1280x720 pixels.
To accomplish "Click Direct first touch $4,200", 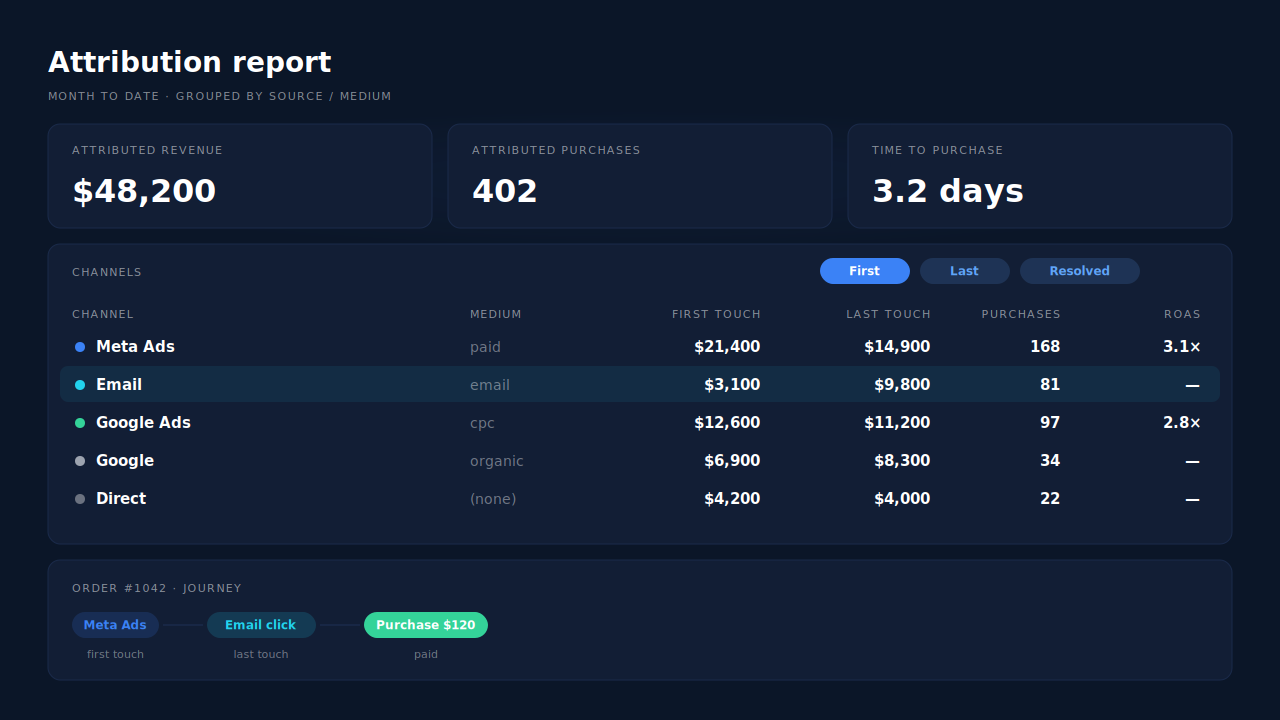I will click(x=732, y=499).
